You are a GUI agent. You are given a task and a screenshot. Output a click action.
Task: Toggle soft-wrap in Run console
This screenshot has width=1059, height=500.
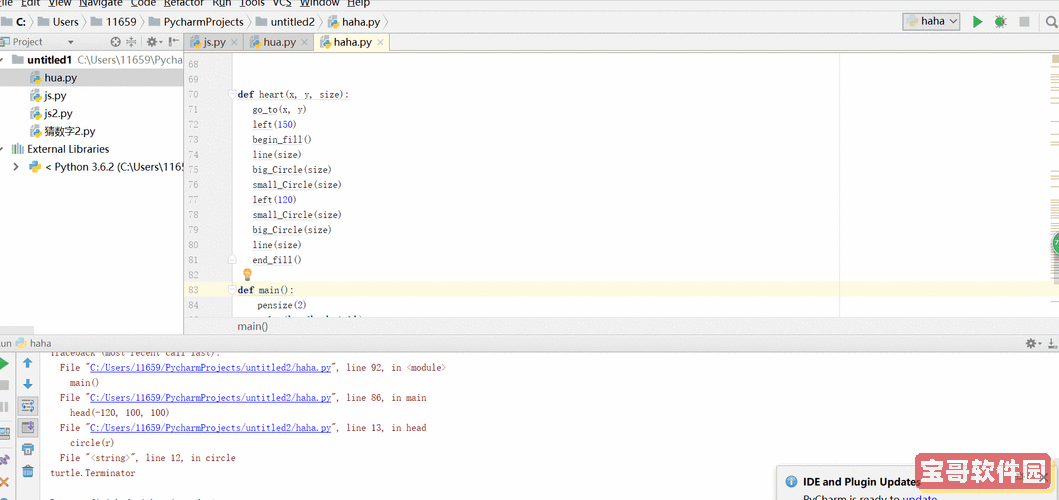28,406
